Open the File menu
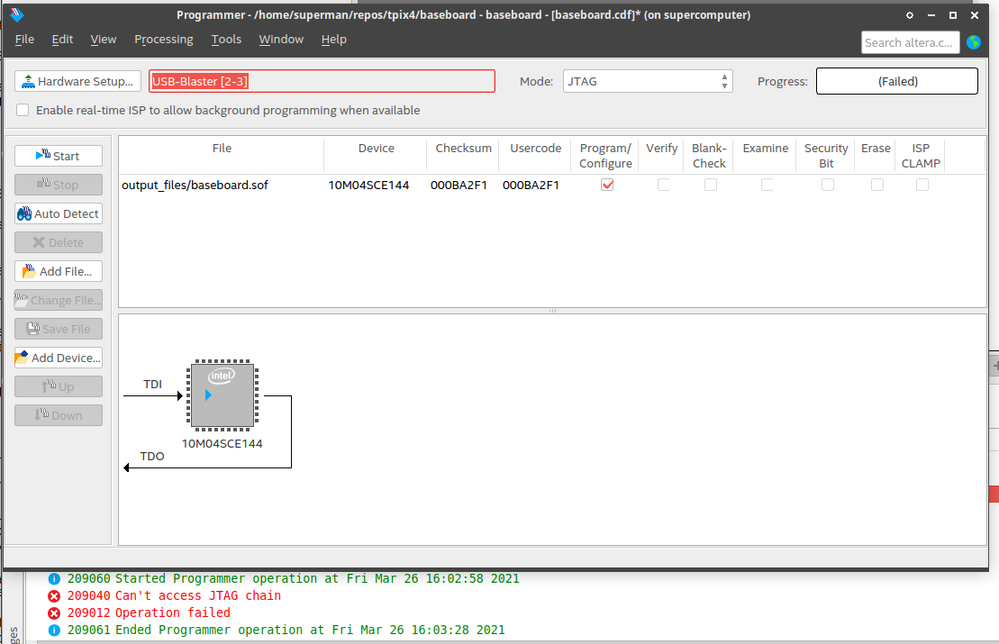Image resolution: width=999 pixels, height=644 pixels. click(x=24, y=39)
